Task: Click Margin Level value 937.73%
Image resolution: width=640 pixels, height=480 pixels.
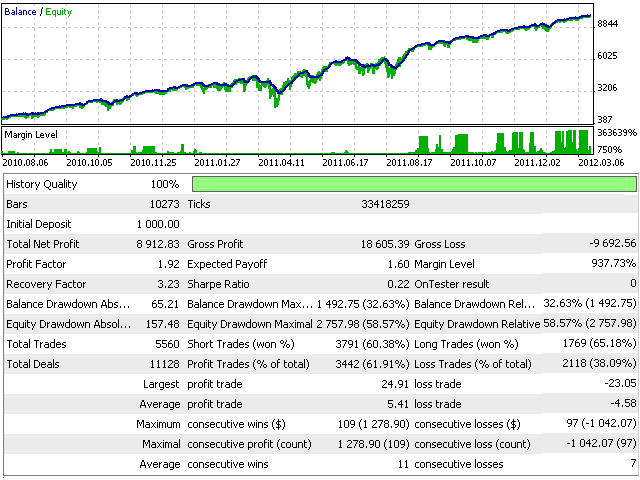Action: (613, 264)
